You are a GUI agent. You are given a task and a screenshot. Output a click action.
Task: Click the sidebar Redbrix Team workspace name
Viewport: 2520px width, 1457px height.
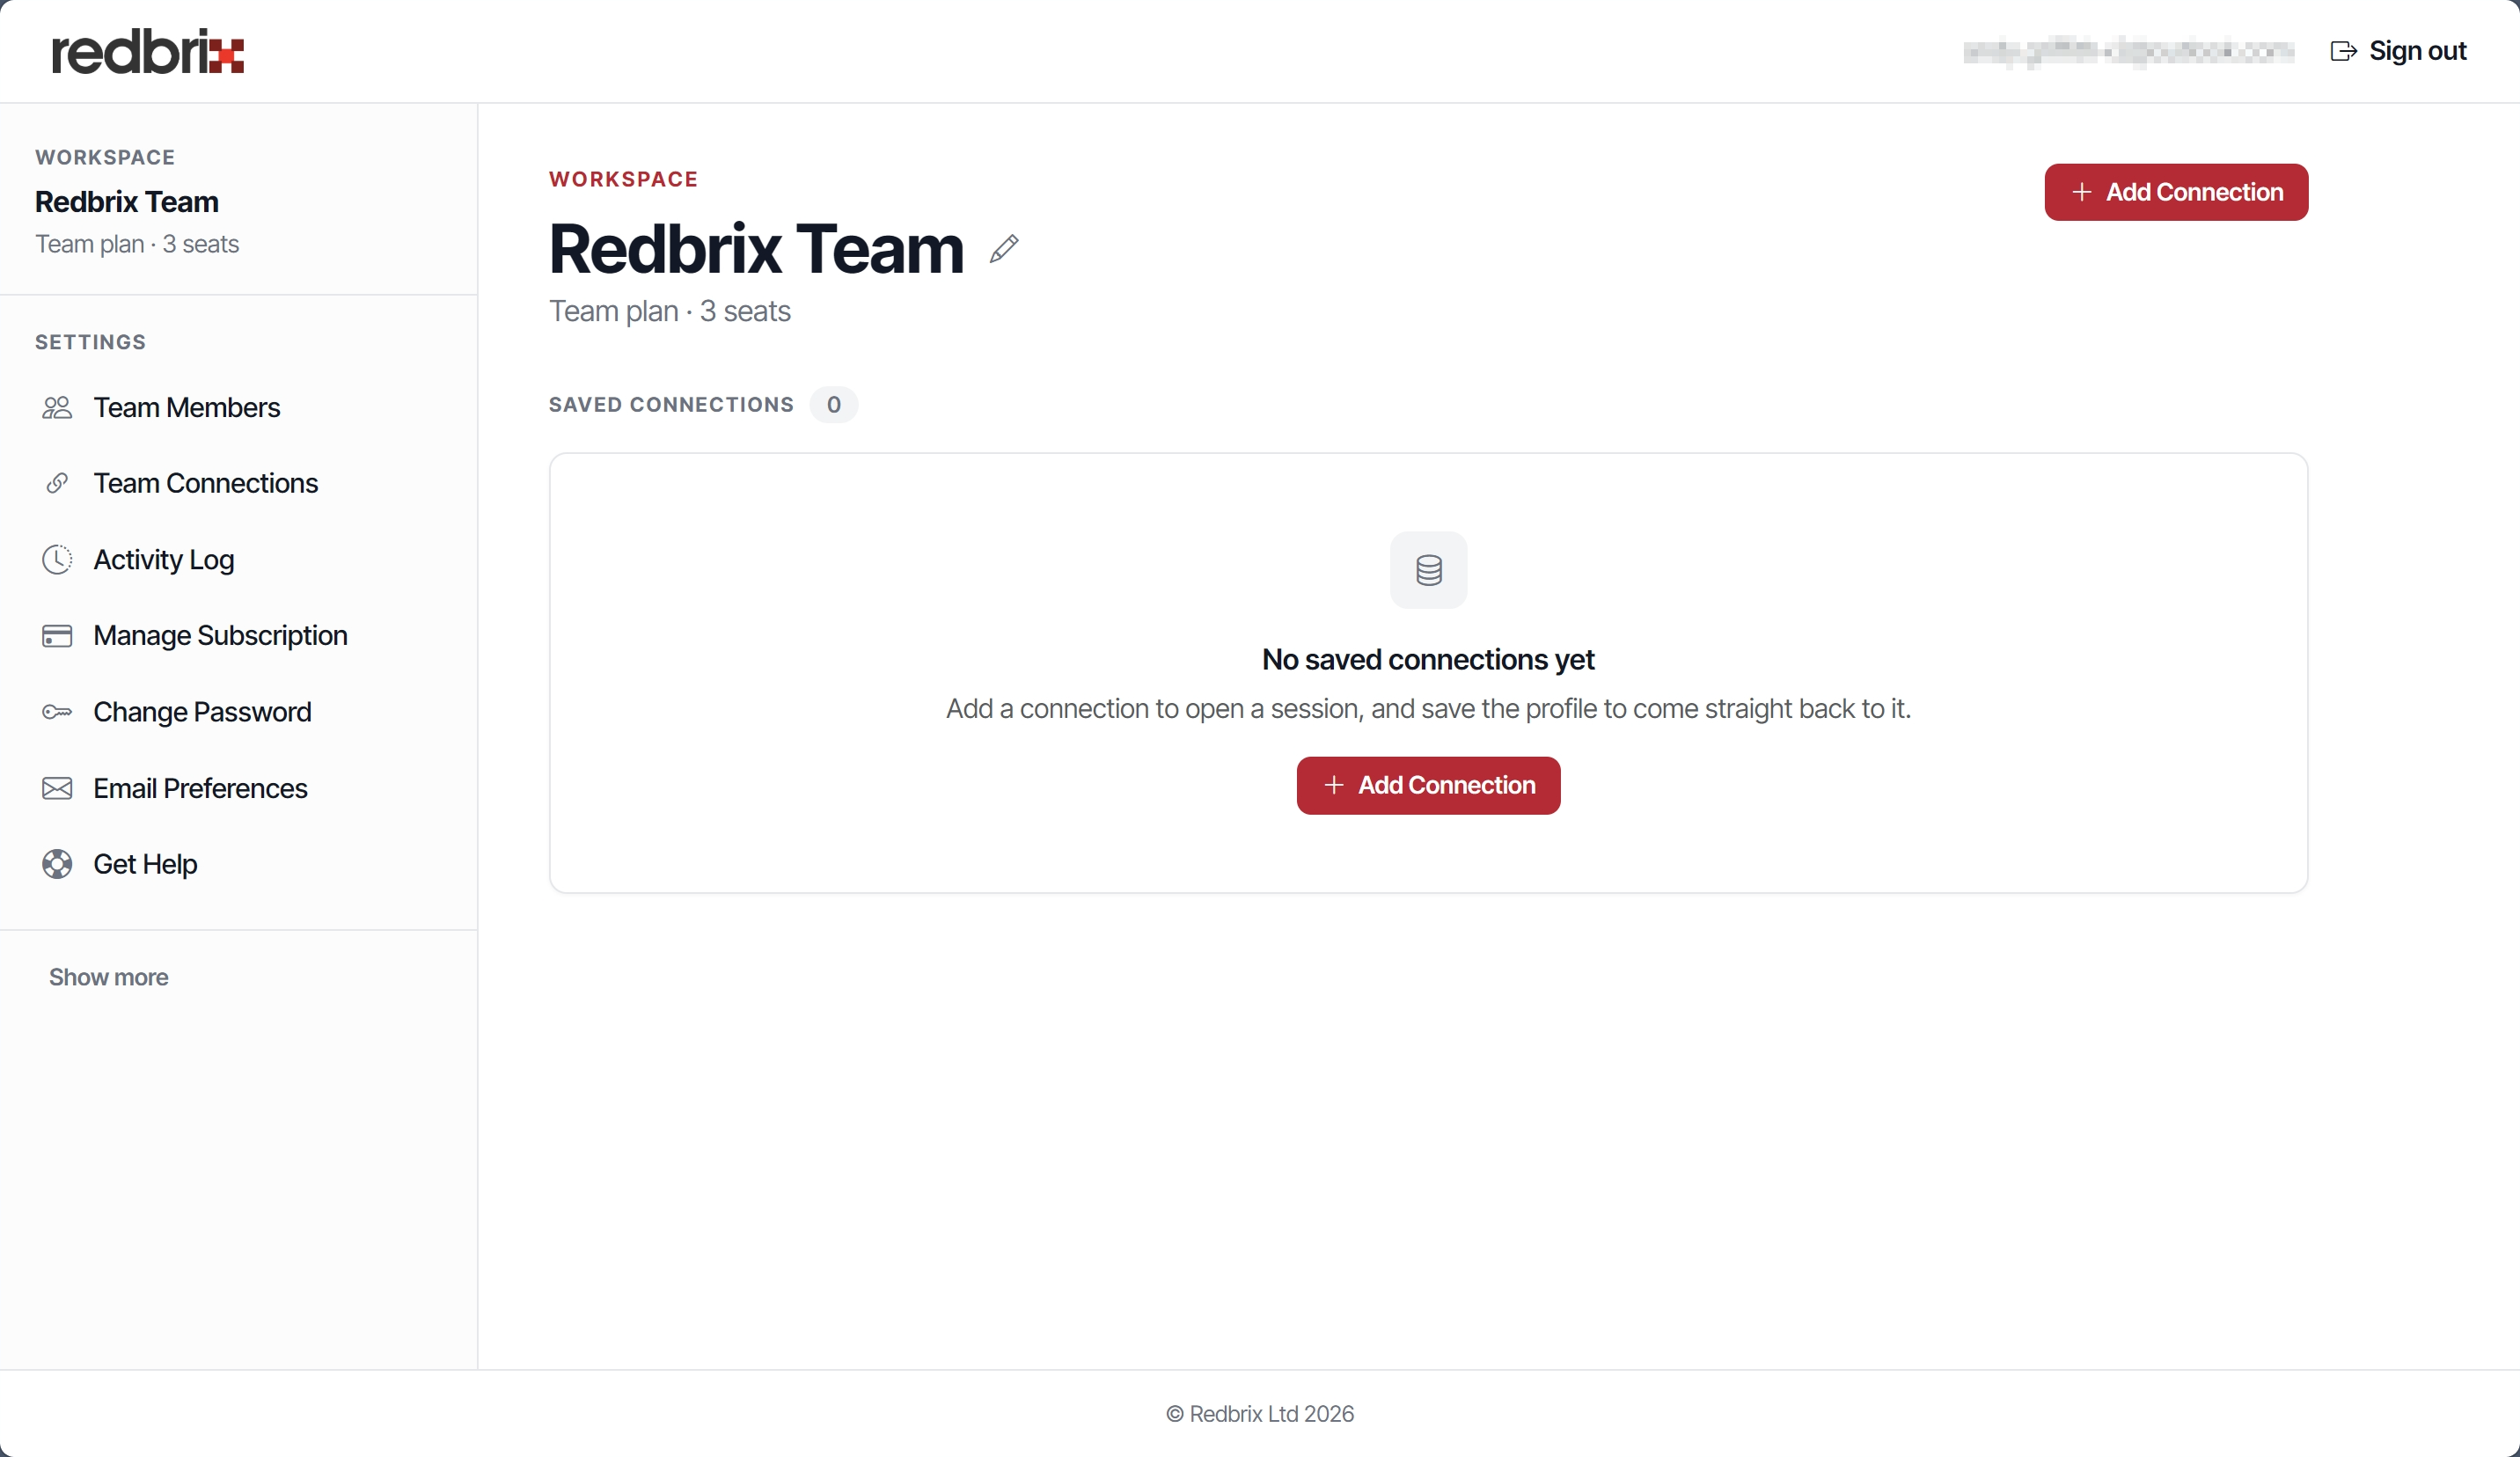pyautogui.click(x=127, y=202)
